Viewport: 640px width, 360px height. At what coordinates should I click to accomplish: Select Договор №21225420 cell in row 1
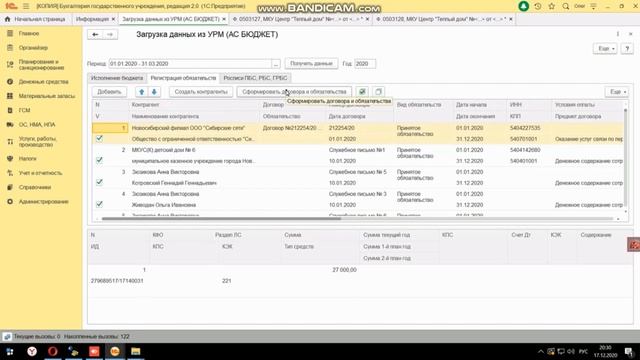[293, 128]
